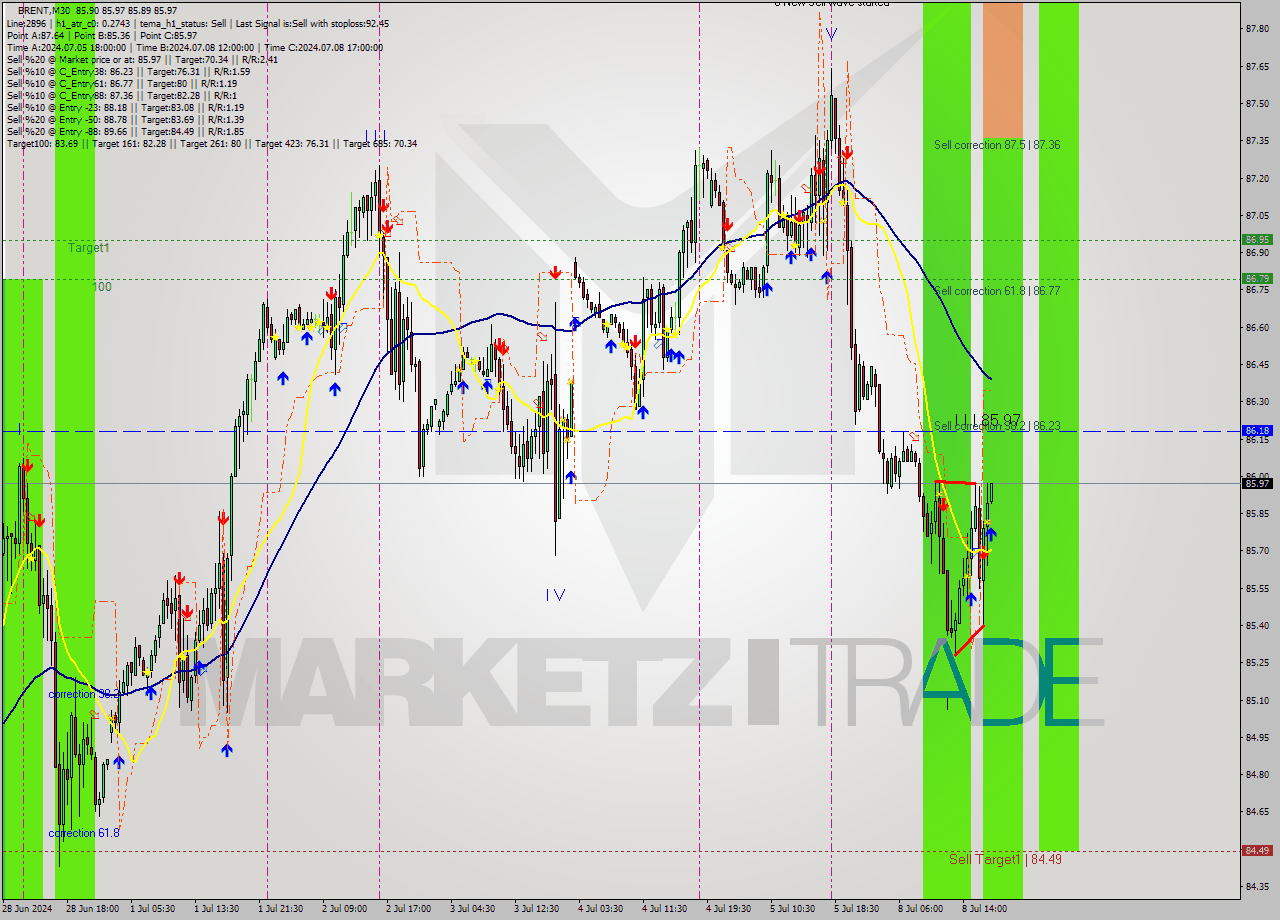Click the 87.80 price axis value
Screen dimensions: 1280x920
(x=1257, y=29)
